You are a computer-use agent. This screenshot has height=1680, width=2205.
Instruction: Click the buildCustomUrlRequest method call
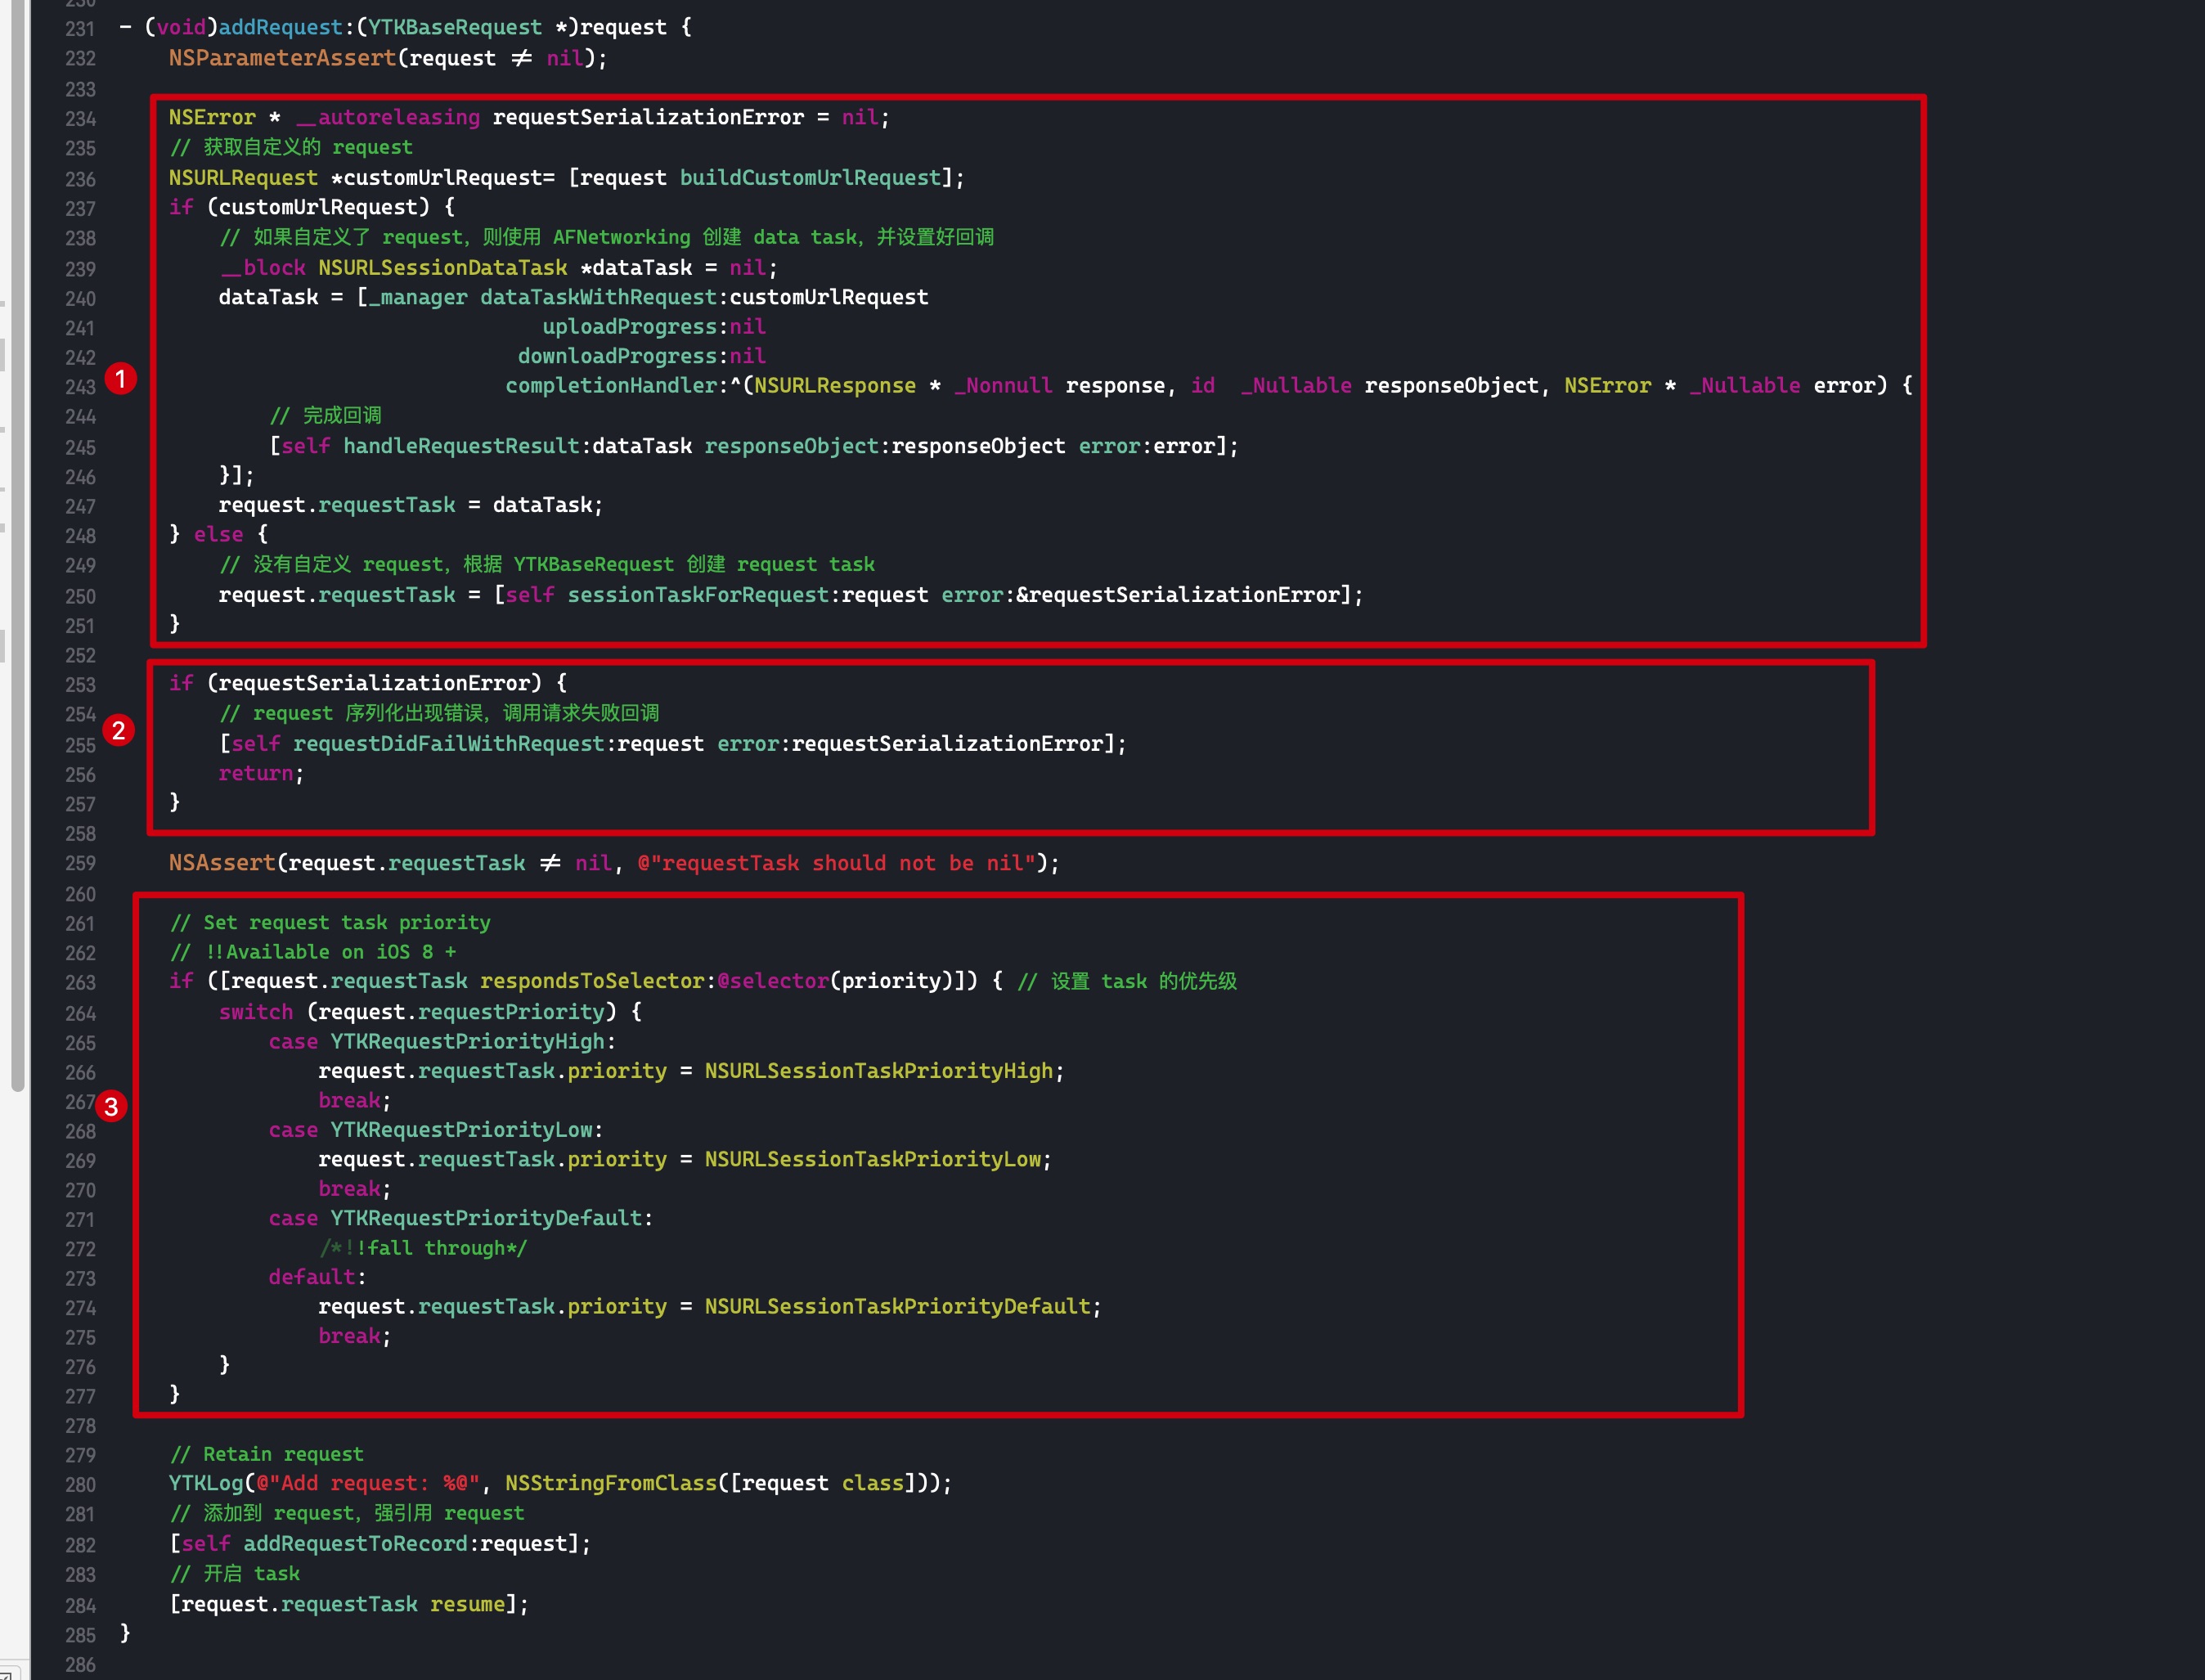[x=810, y=178]
